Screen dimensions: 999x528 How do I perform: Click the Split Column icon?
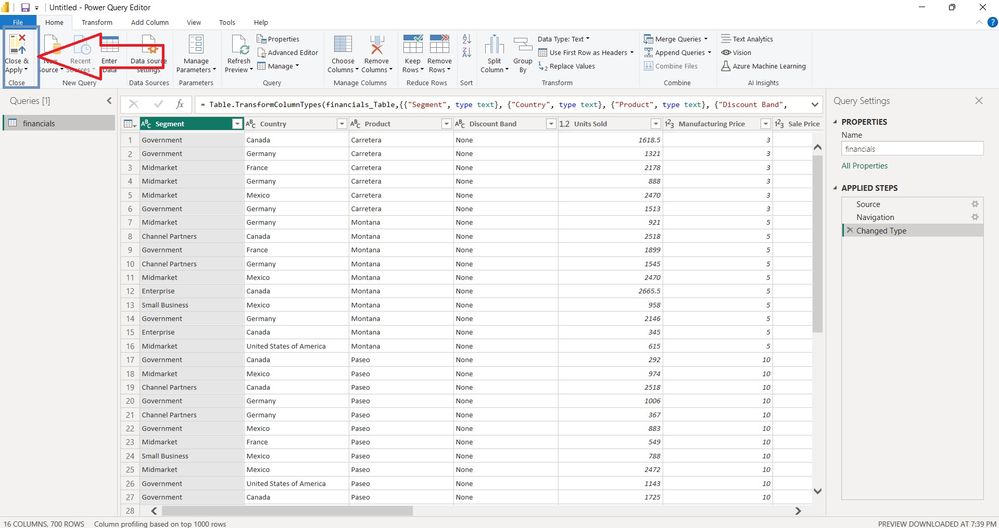pyautogui.click(x=494, y=45)
